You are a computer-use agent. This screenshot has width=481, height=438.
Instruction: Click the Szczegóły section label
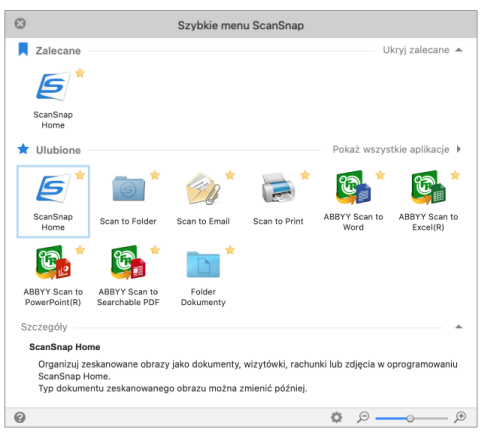[x=44, y=327]
